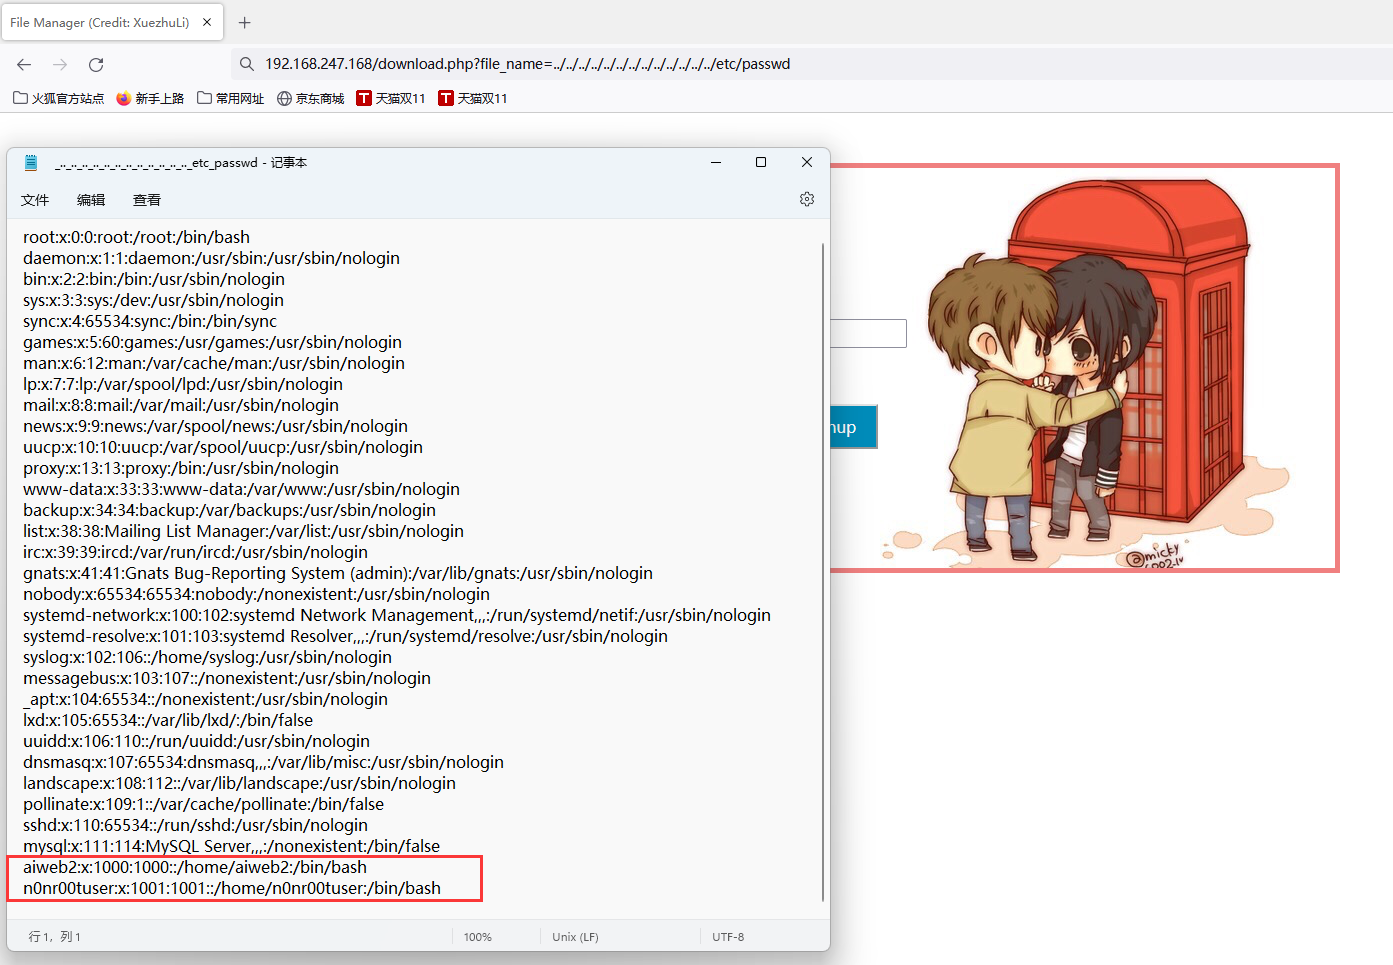Screen dimensions: 1393x965
Task: Open the 编辑 menu in Notepad
Action: tap(91, 200)
